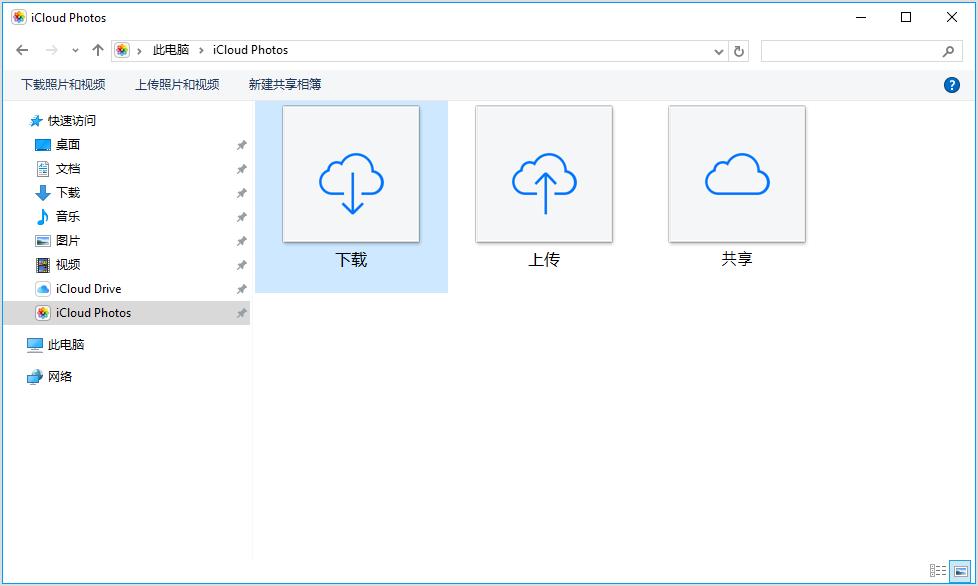The image size is (978, 586).
Task: Select the 上传 cloud upload icon
Action: click(543, 173)
